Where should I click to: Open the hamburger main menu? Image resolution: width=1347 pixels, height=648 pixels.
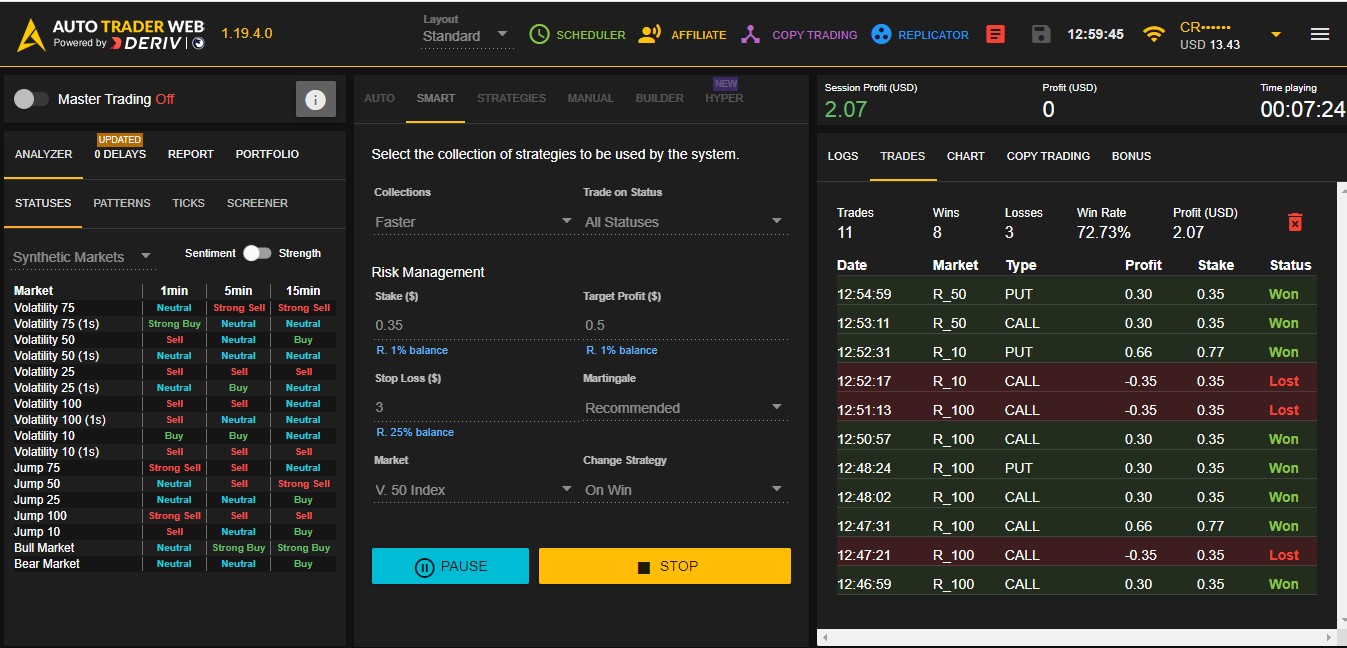point(1320,34)
